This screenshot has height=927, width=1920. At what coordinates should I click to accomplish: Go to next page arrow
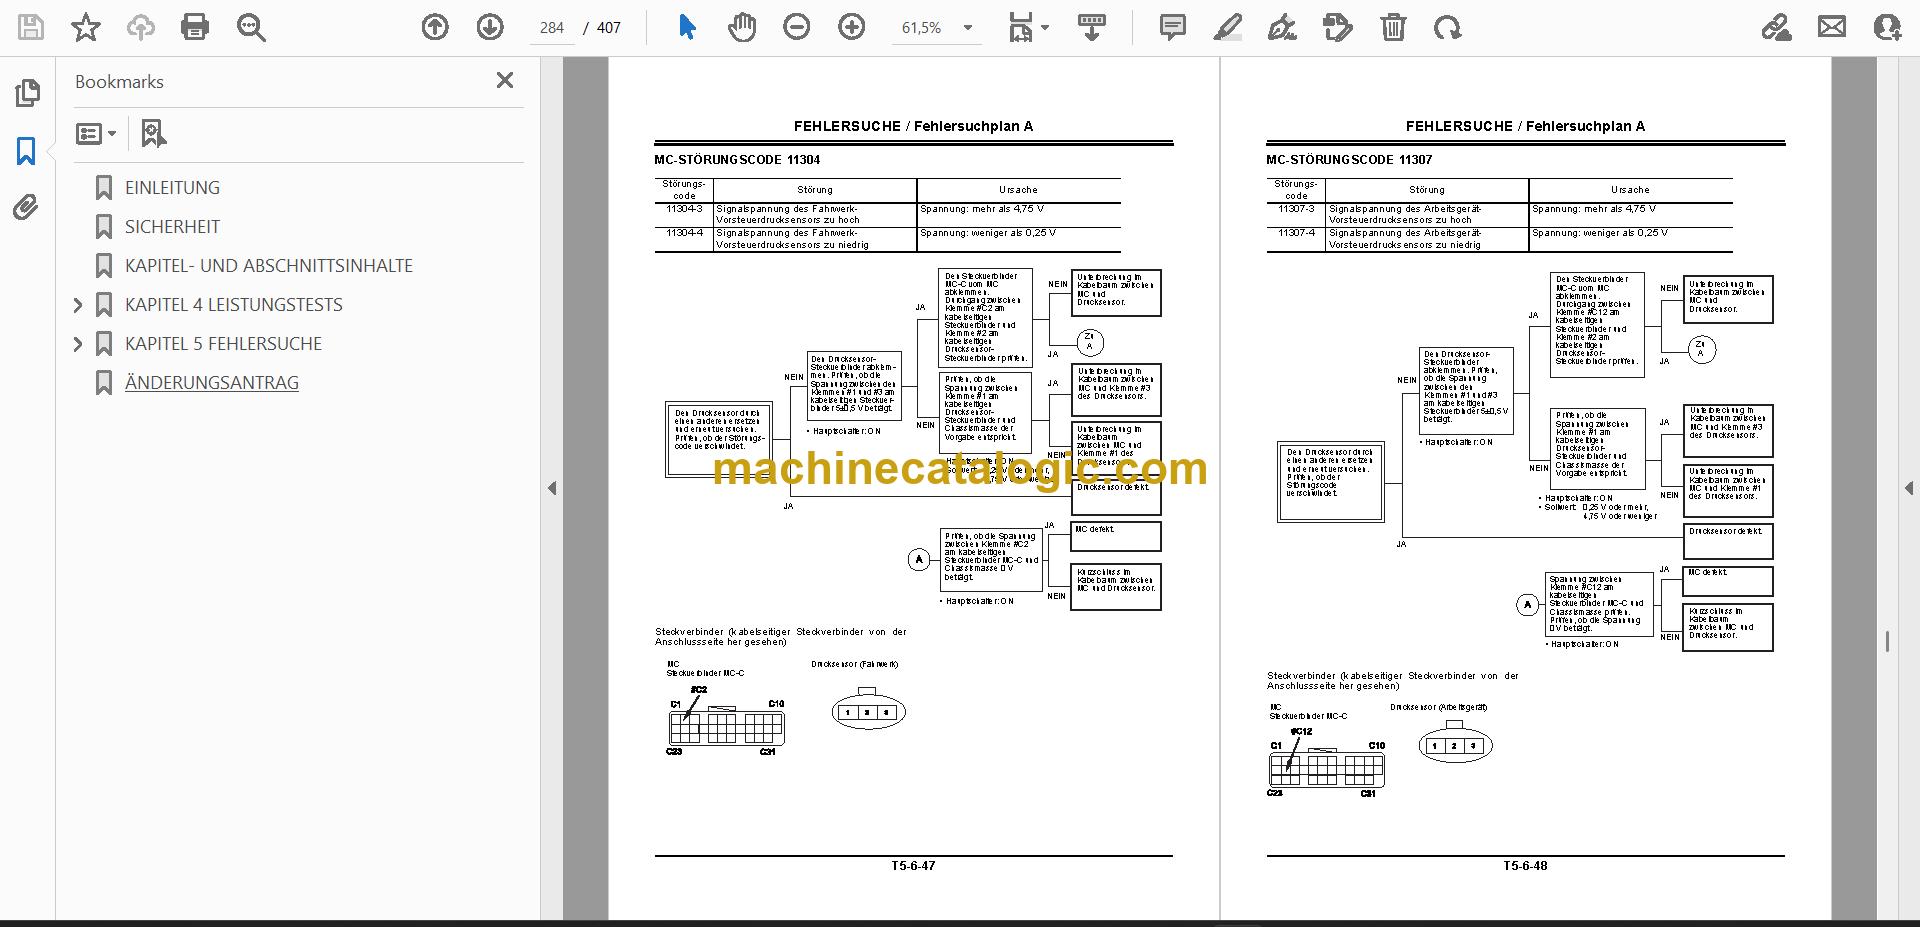click(x=490, y=27)
